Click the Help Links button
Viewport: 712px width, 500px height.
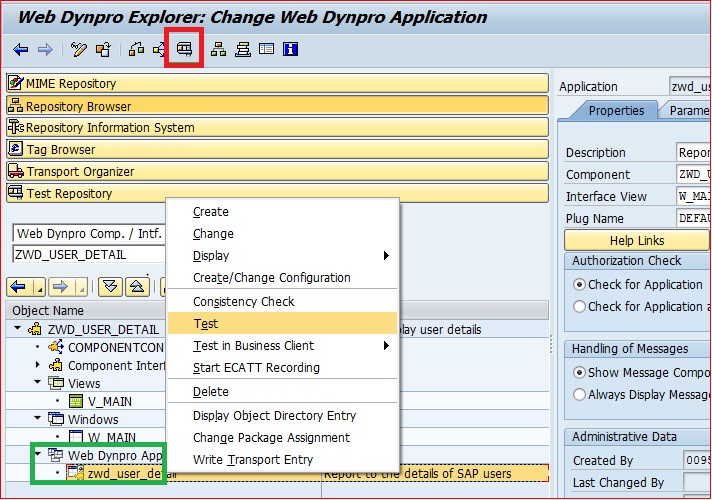(x=637, y=240)
